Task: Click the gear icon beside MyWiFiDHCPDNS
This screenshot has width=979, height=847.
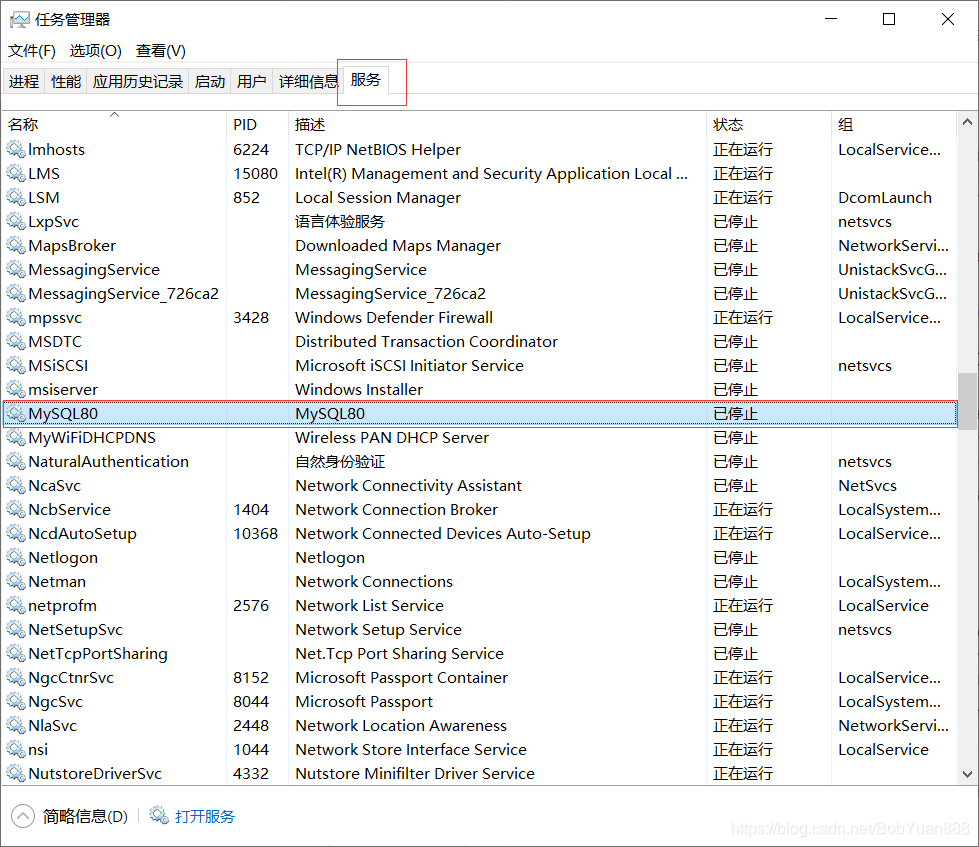Action: click(16, 438)
